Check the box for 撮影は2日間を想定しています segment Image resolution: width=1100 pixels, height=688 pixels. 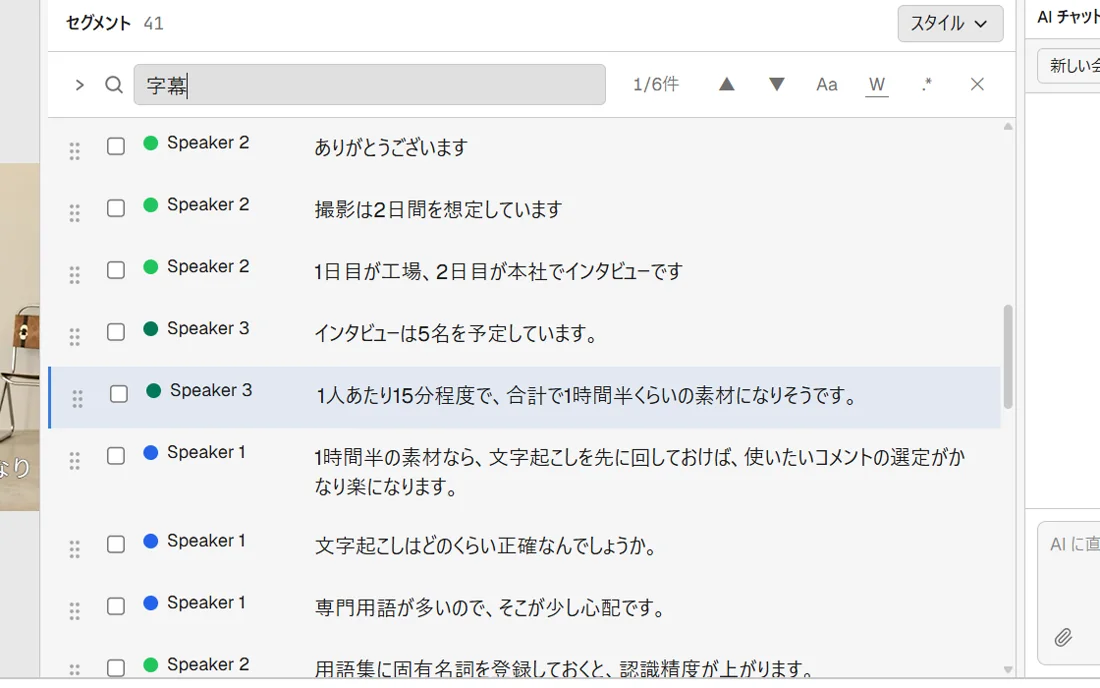[x=116, y=208]
